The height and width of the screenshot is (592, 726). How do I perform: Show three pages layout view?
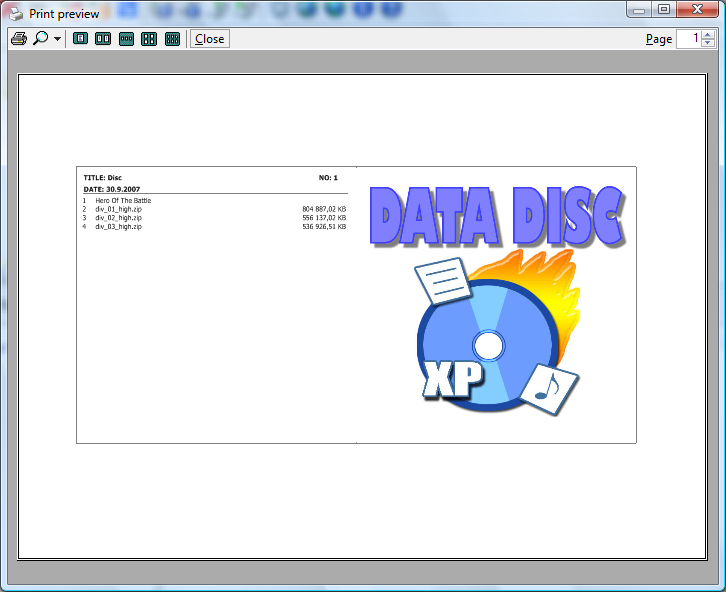126,39
